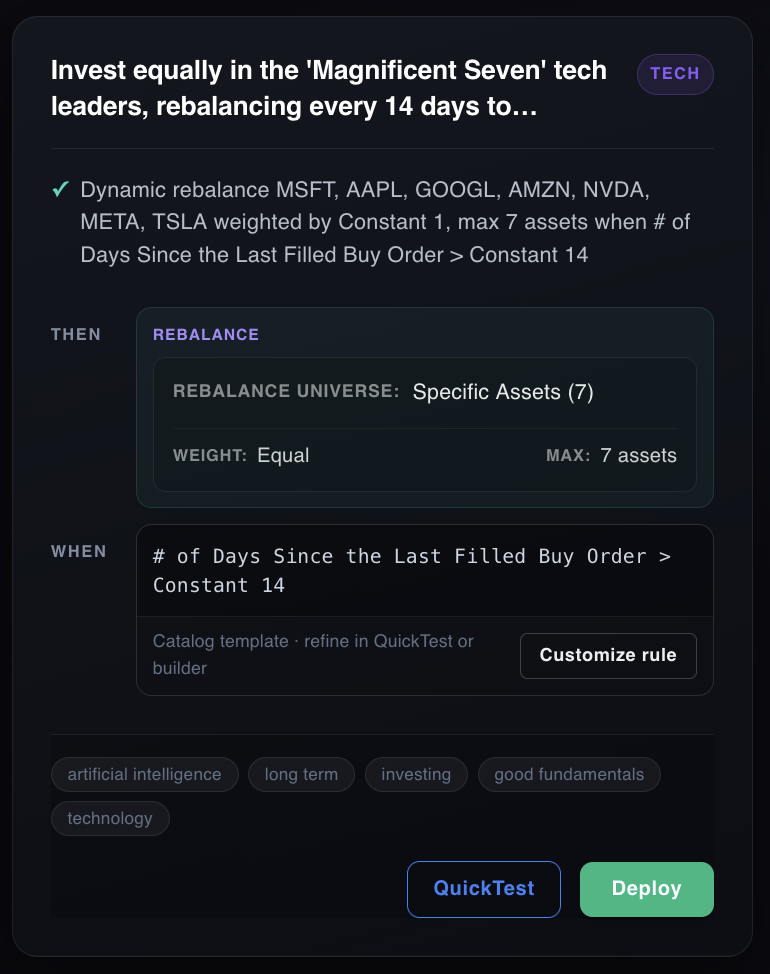Click the TECH category badge

click(675, 74)
